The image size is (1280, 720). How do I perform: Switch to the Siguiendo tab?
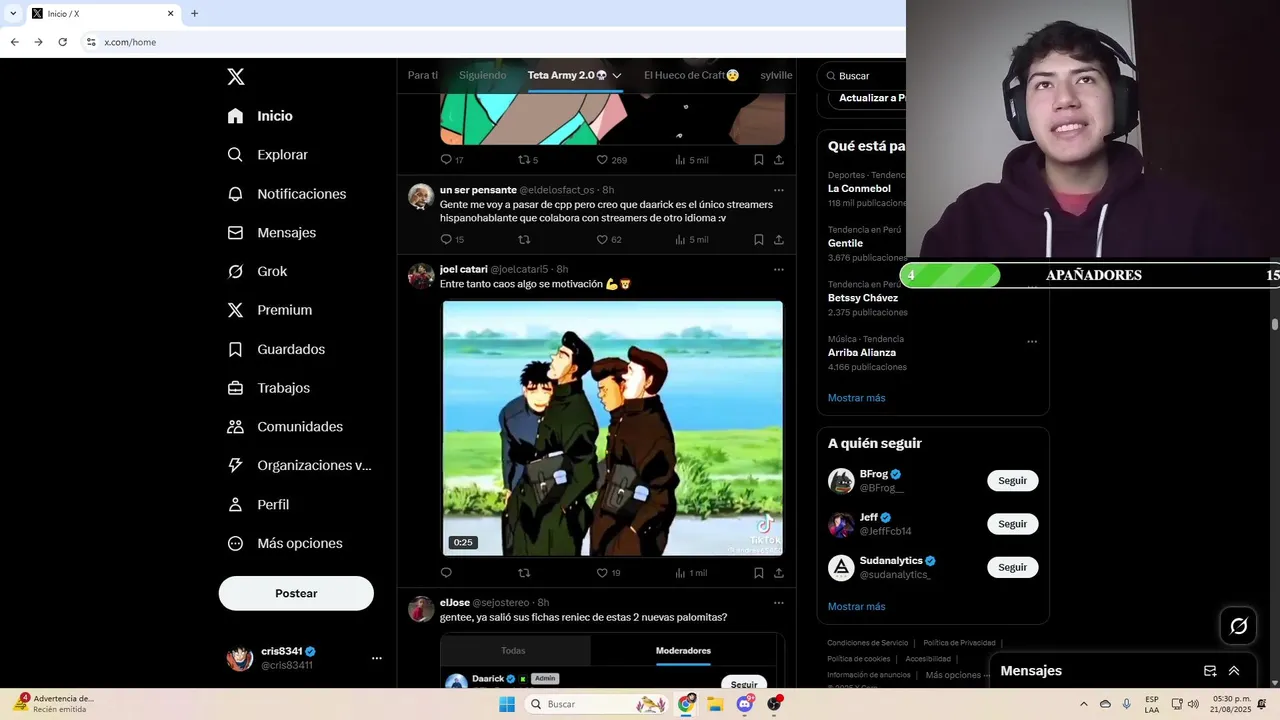482,75
